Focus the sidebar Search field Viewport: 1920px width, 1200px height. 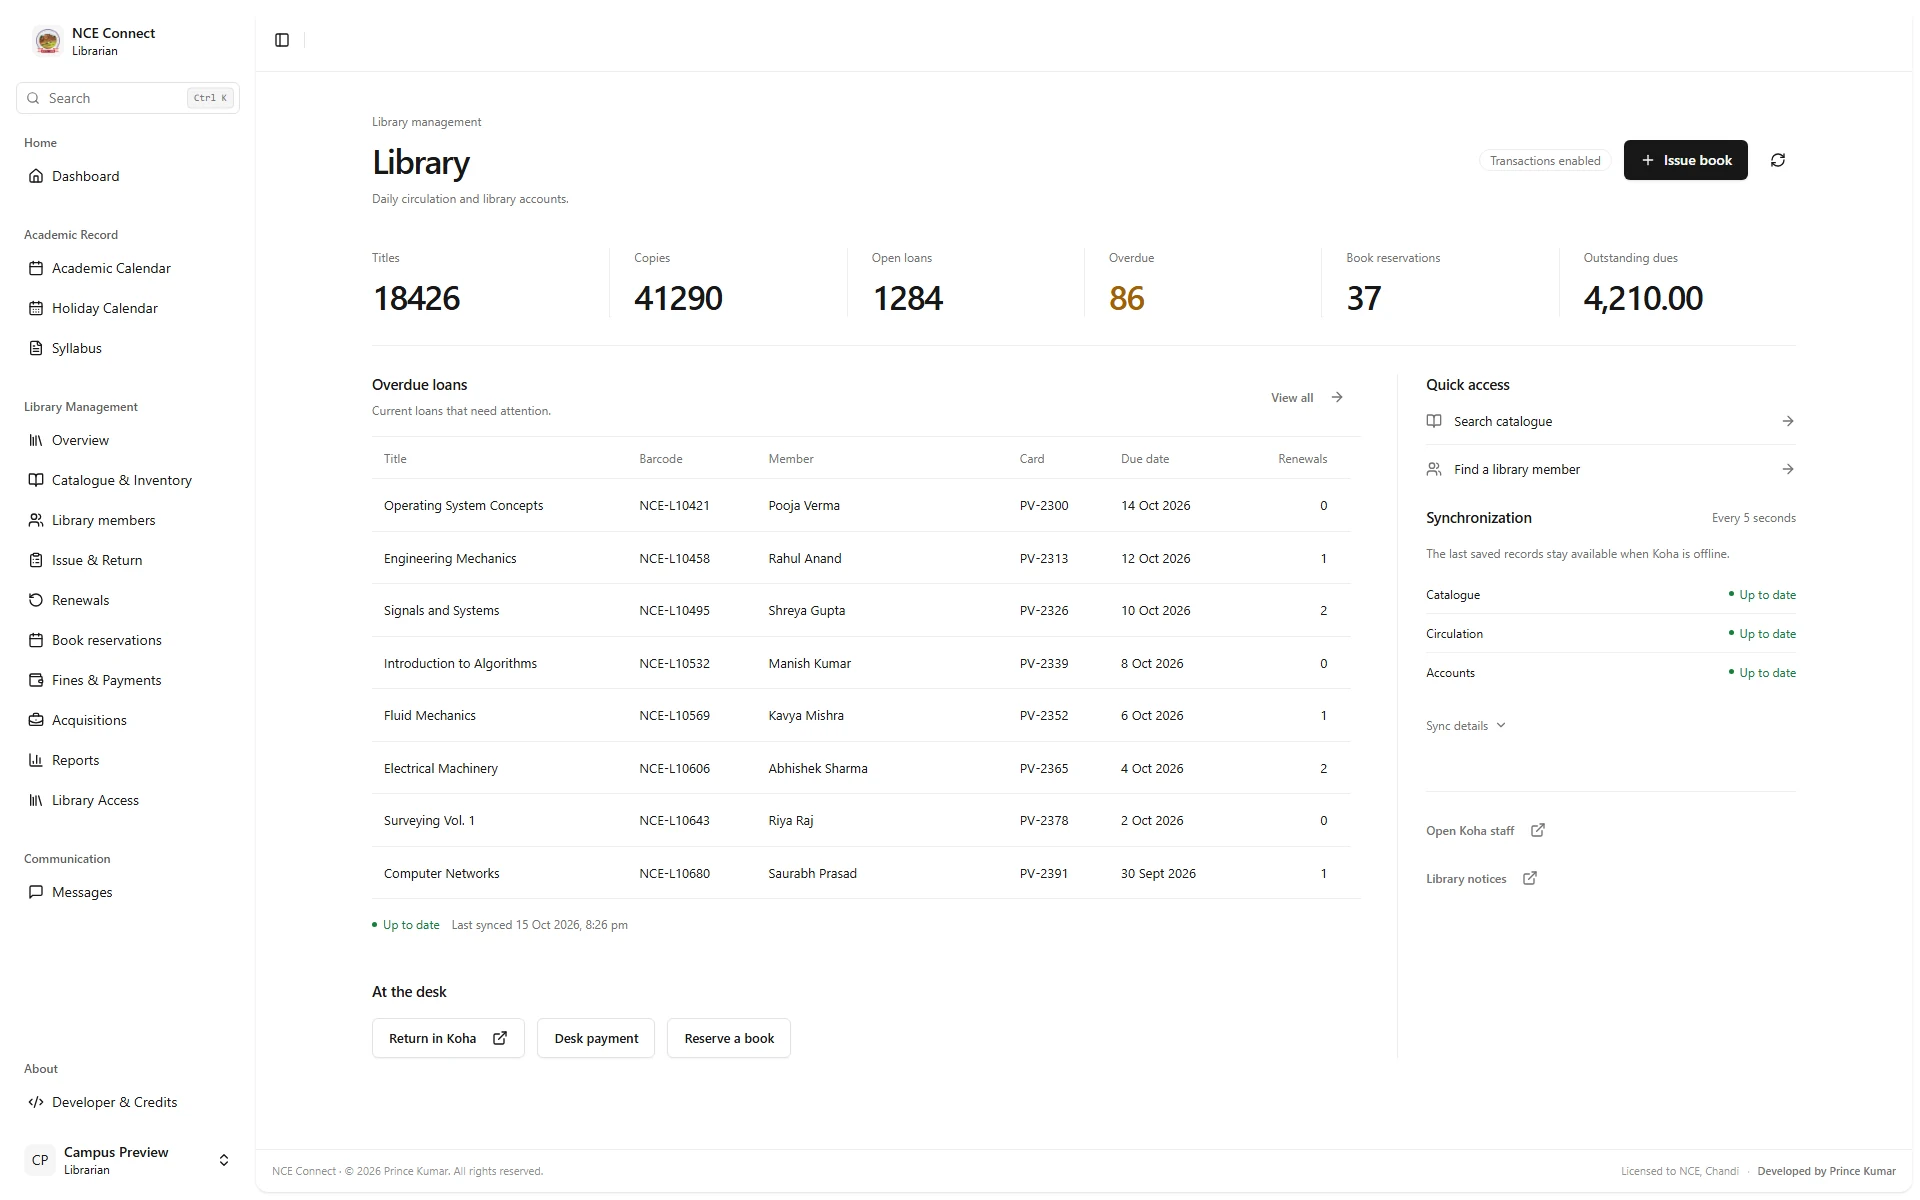click(128, 98)
